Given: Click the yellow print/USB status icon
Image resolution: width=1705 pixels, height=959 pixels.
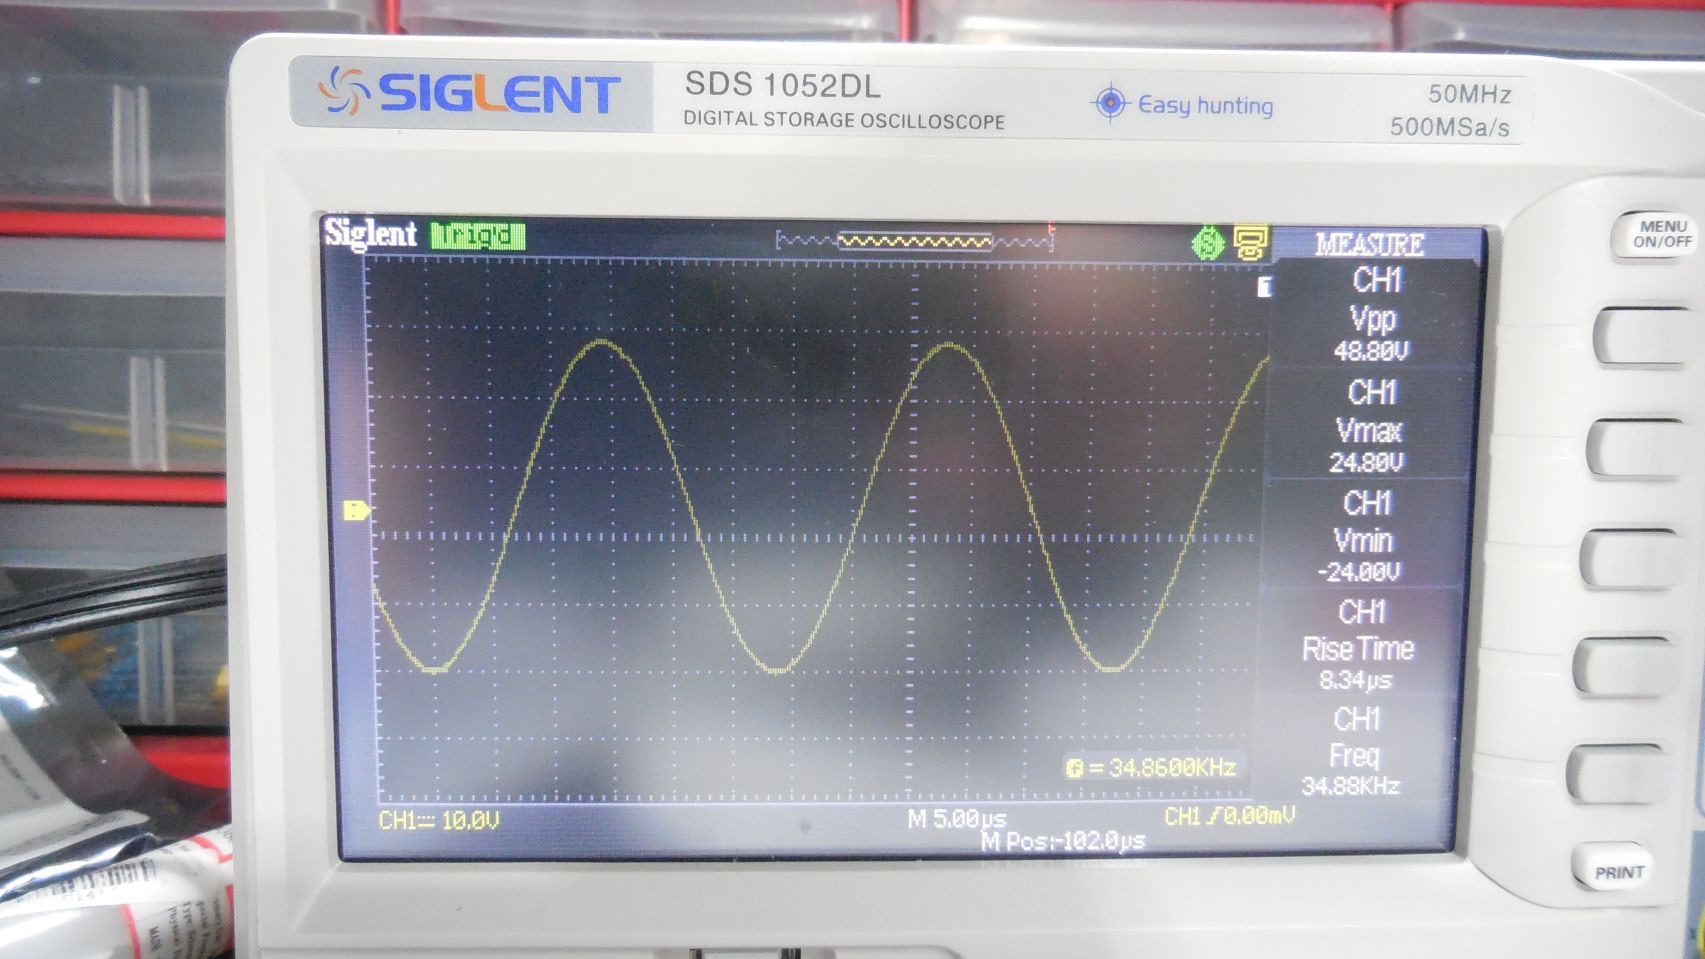Looking at the screenshot, I should pyautogui.click(x=1250, y=242).
